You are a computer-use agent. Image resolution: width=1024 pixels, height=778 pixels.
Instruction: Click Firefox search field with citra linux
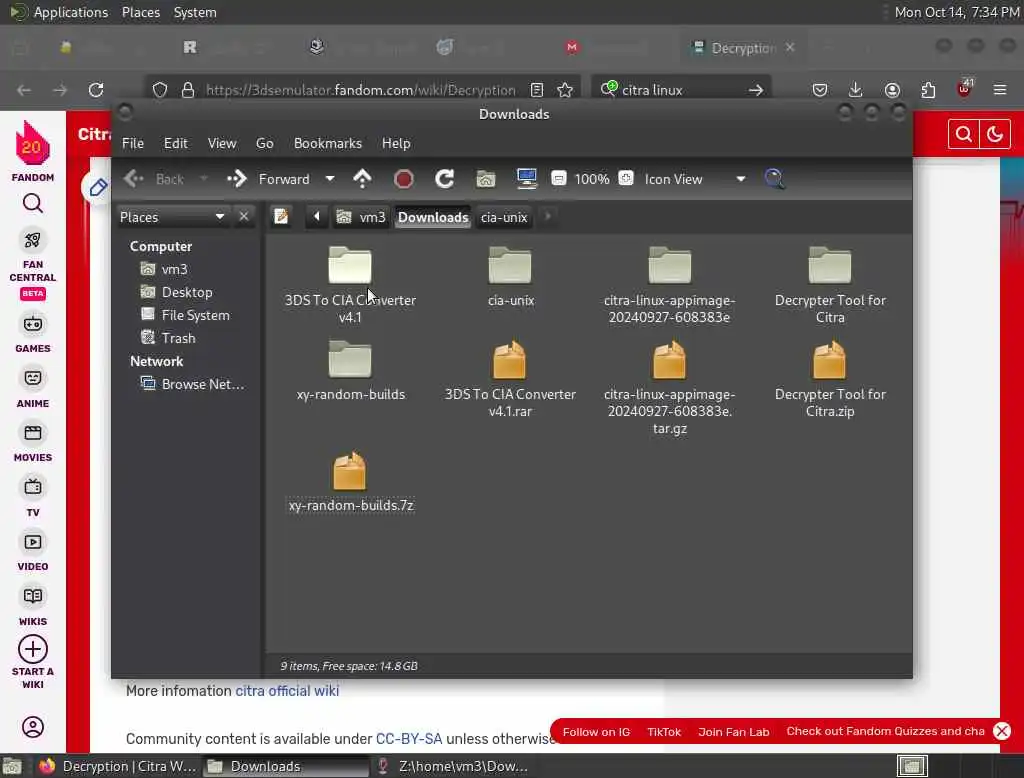tap(681, 90)
